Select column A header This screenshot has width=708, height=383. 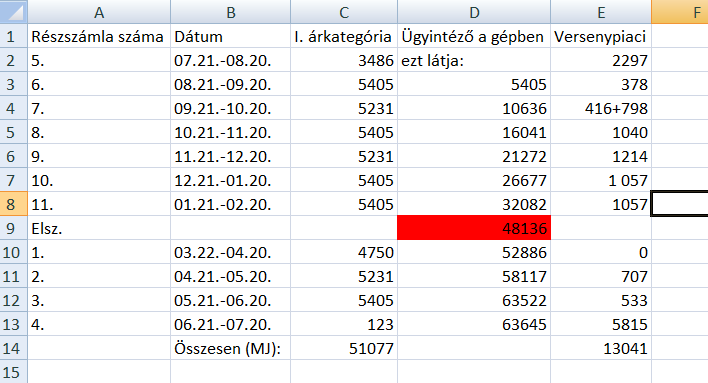pos(99,11)
